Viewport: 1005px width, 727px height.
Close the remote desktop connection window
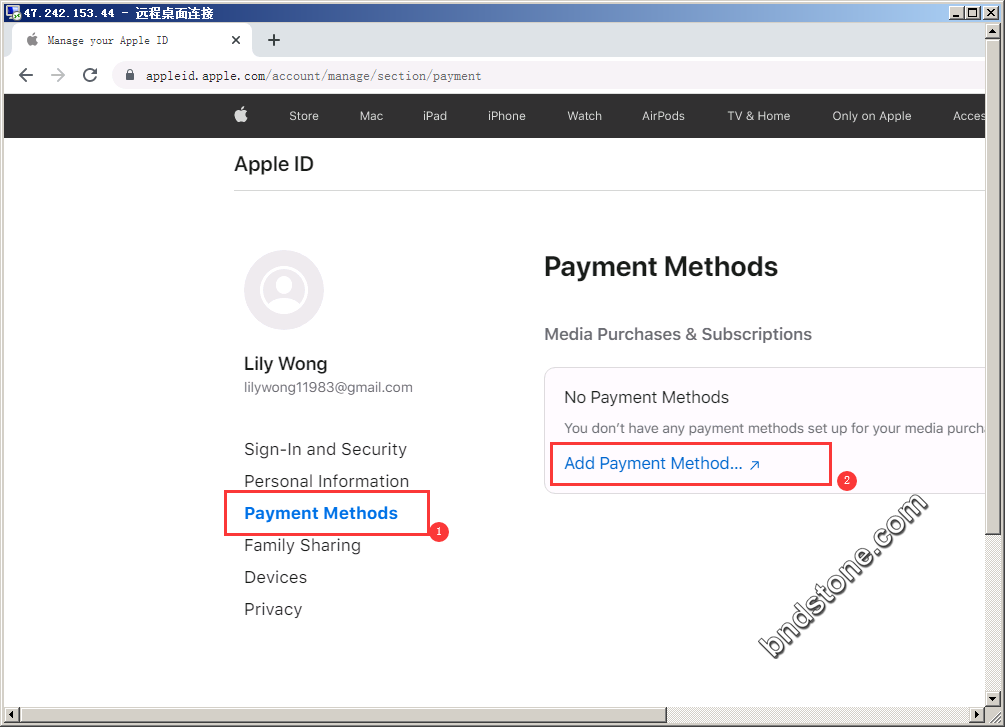990,12
